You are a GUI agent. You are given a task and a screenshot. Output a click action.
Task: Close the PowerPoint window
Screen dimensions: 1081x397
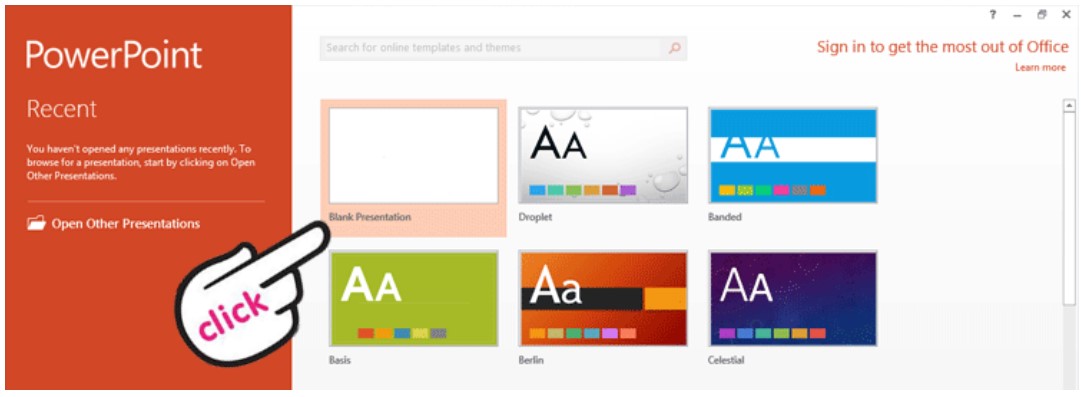click(1066, 14)
